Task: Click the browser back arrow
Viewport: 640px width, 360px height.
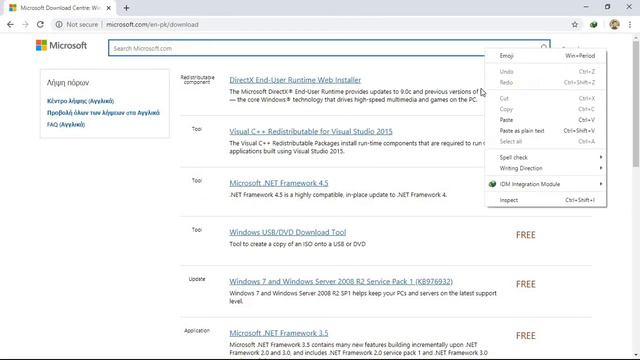Action: (10, 24)
